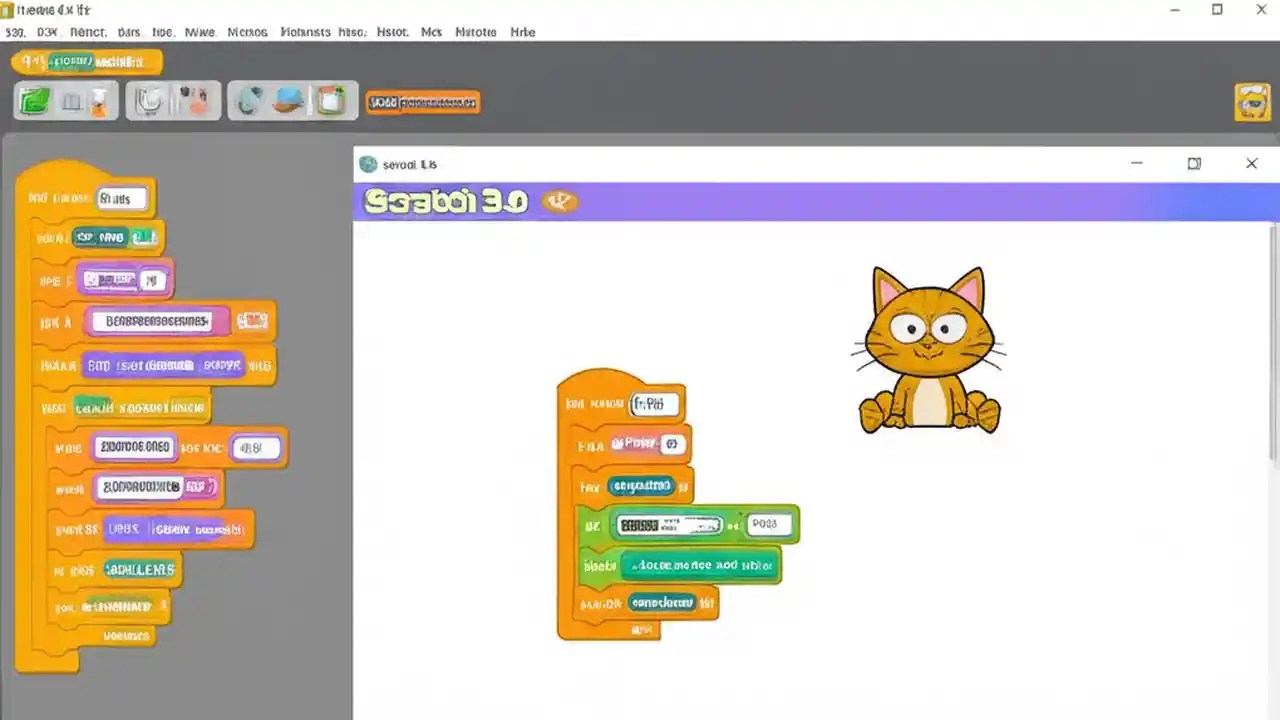Image resolution: width=1280 pixels, height=720 pixels.
Task: Toggle the green checkbox on the second palette block
Action: [x=144, y=237]
